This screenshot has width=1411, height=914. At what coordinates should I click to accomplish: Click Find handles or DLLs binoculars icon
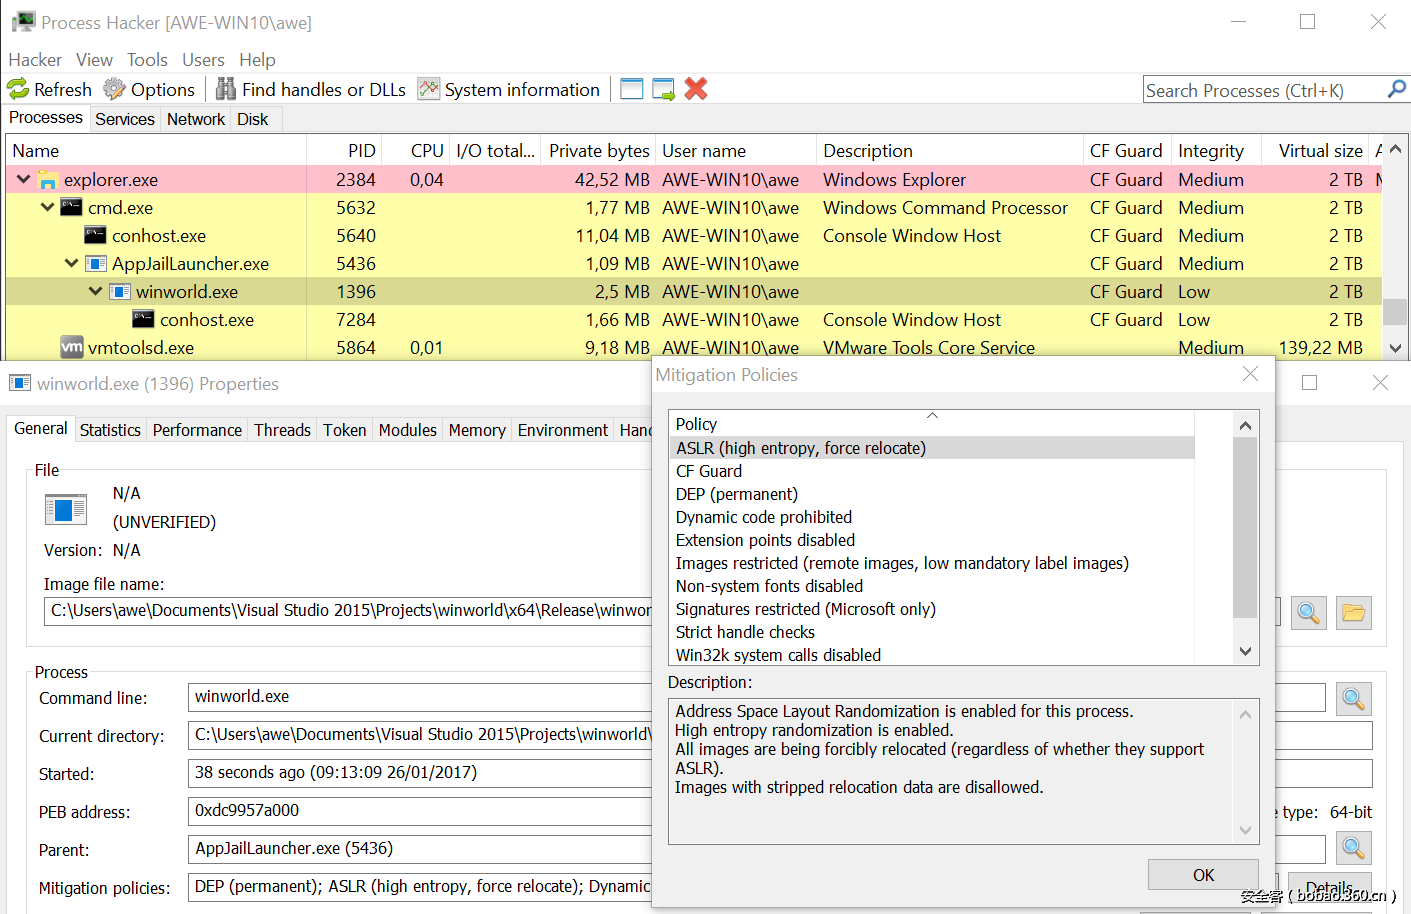[x=226, y=90]
